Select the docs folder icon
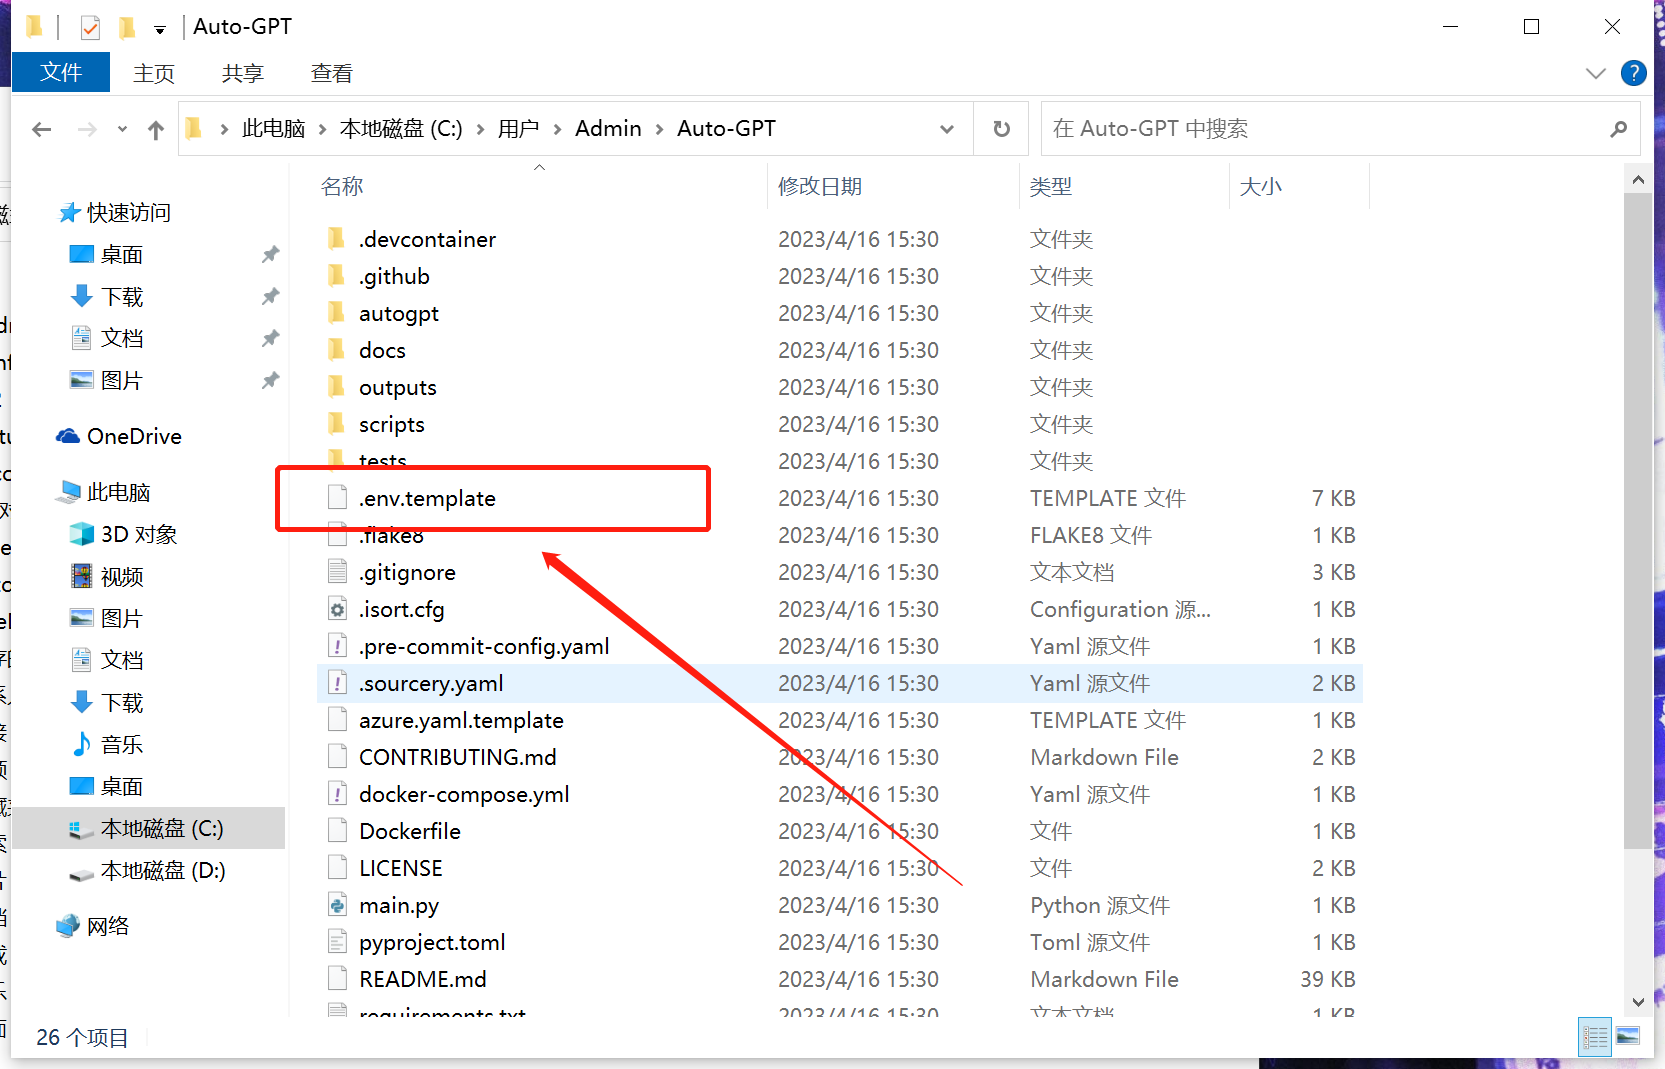 coord(337,350)
